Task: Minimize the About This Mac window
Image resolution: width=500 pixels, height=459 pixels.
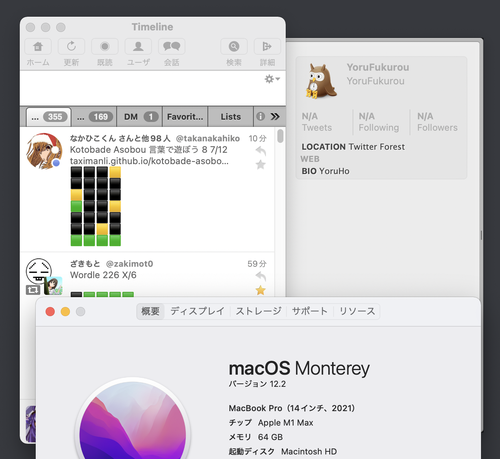Action: pyautogui.click(x=65, y=312)
